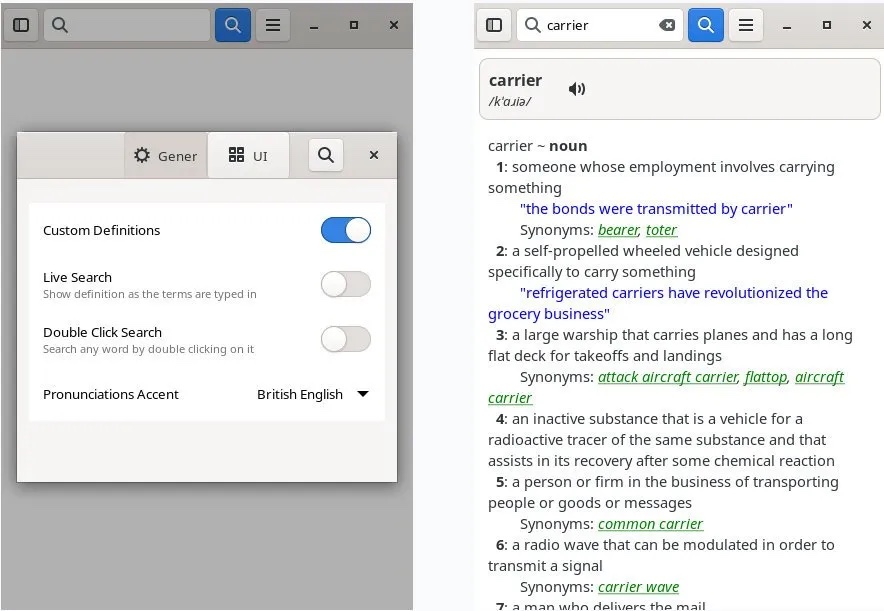Click the blue search button beside carrier field
The height and width of the screenshot is (611, 884).
point(705,25)
